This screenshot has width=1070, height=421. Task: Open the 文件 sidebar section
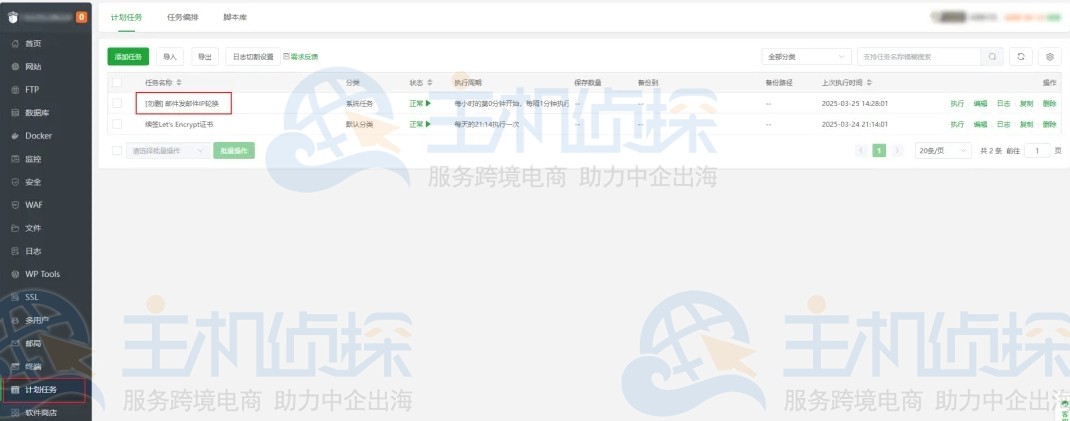point(33,228)
